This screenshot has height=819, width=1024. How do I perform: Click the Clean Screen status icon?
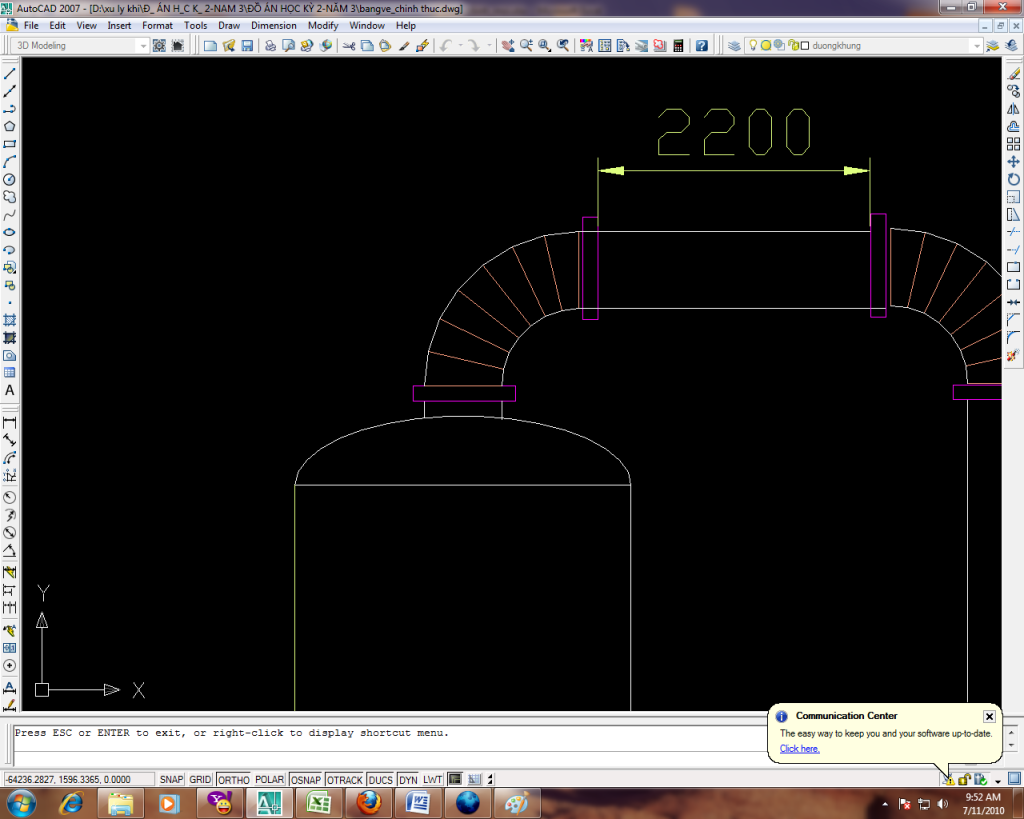pos(1014,779)
